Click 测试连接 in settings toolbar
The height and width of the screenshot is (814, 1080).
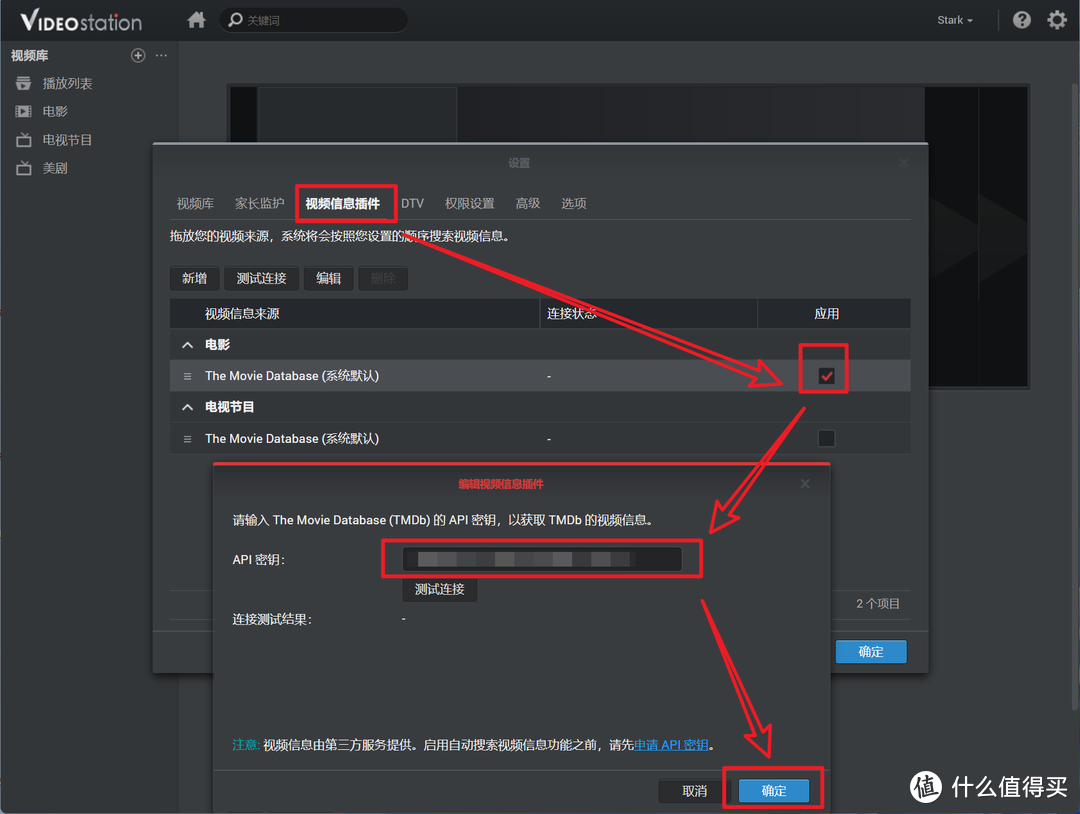261,278
